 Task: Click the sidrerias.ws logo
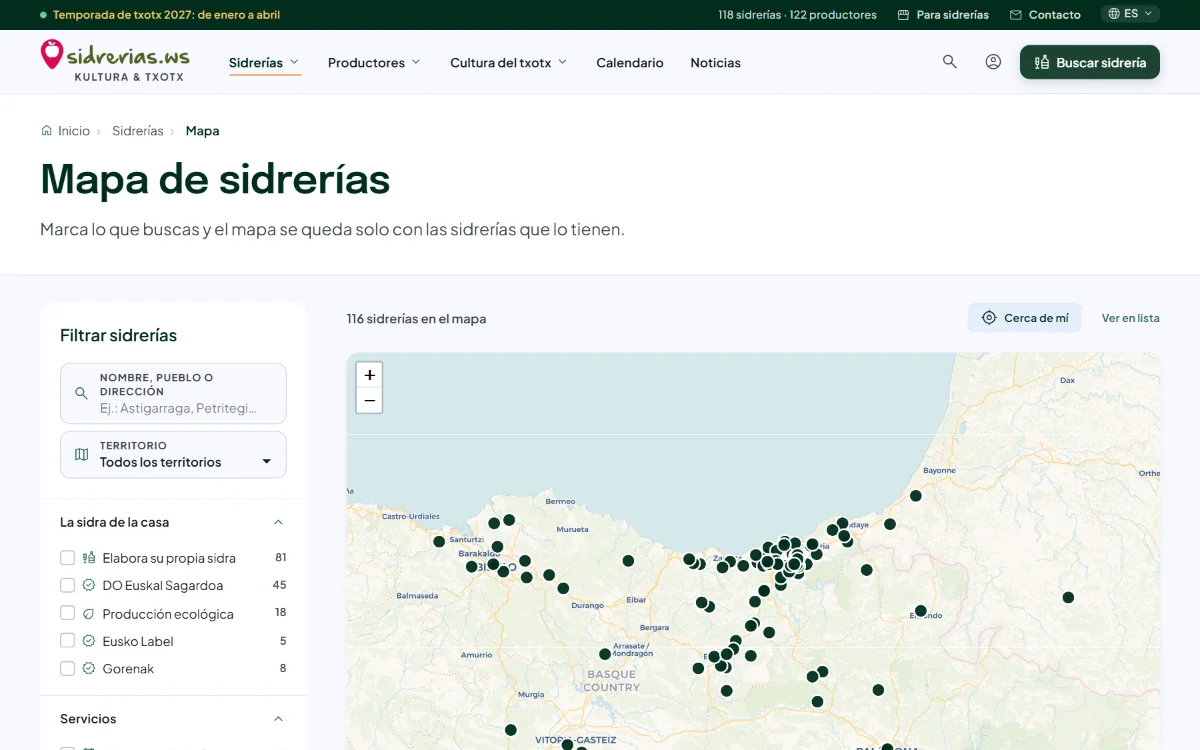coord(115,60)
